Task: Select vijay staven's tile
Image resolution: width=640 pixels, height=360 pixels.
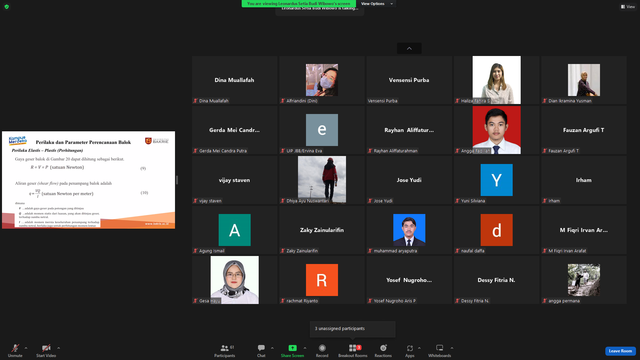Action: [235, 180]
